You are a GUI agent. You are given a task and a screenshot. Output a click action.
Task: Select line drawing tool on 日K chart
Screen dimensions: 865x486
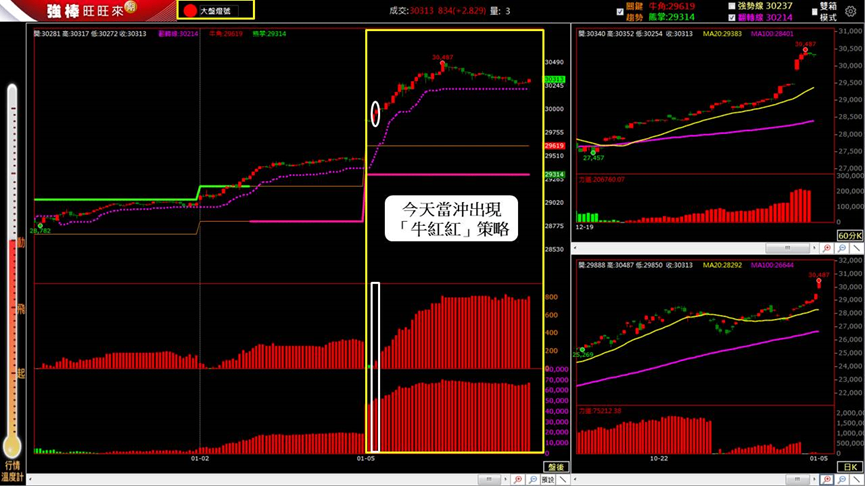pos(857,479)
